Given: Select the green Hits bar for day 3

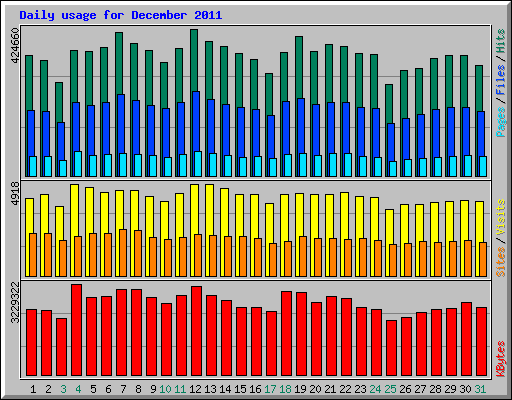Looking at the screenshot, I should [x=59, y=102].
